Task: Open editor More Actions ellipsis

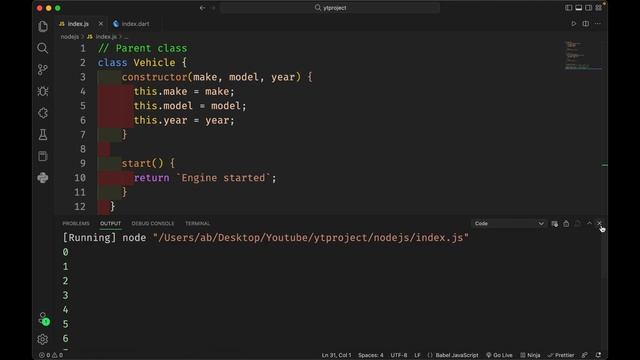Action: click(x=598, y=24)
